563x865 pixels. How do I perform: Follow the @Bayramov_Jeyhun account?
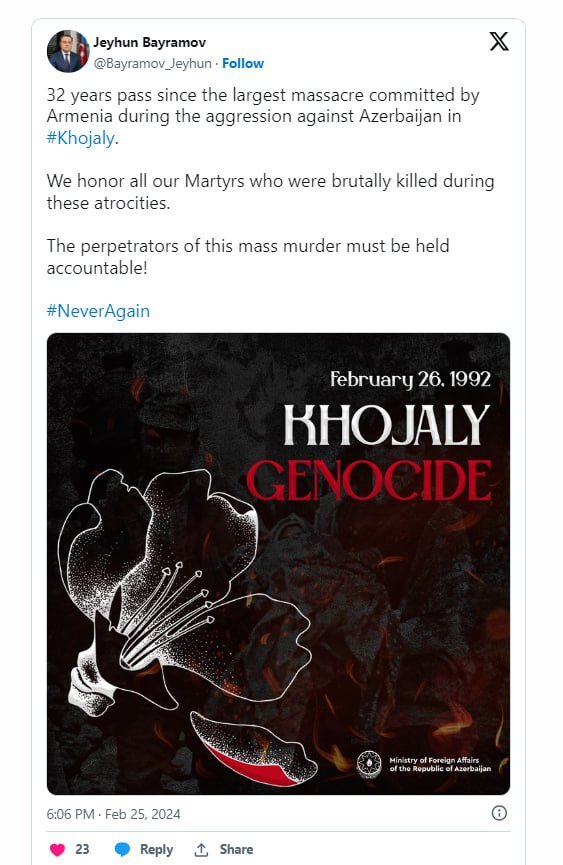(243, 63)
